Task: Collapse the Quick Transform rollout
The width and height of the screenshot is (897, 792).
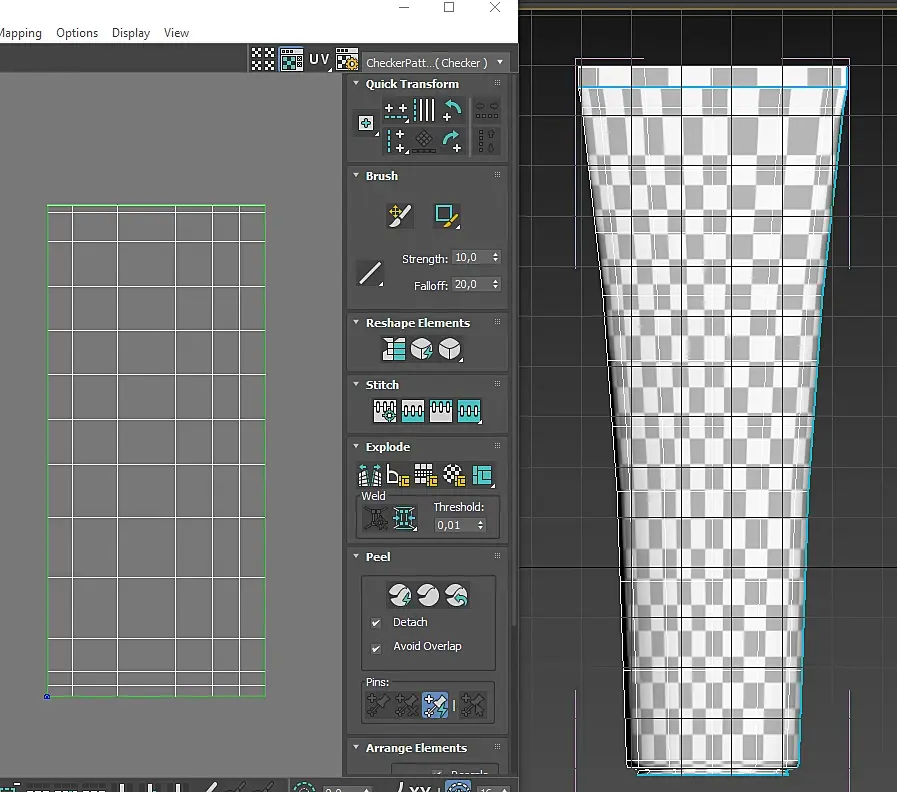Action: coord(356,84)
